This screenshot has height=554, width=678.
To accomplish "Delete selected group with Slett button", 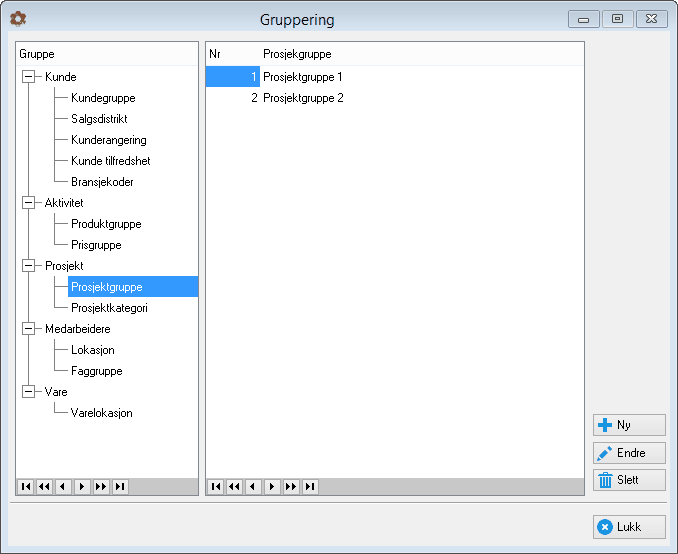I will click(629, 480).
